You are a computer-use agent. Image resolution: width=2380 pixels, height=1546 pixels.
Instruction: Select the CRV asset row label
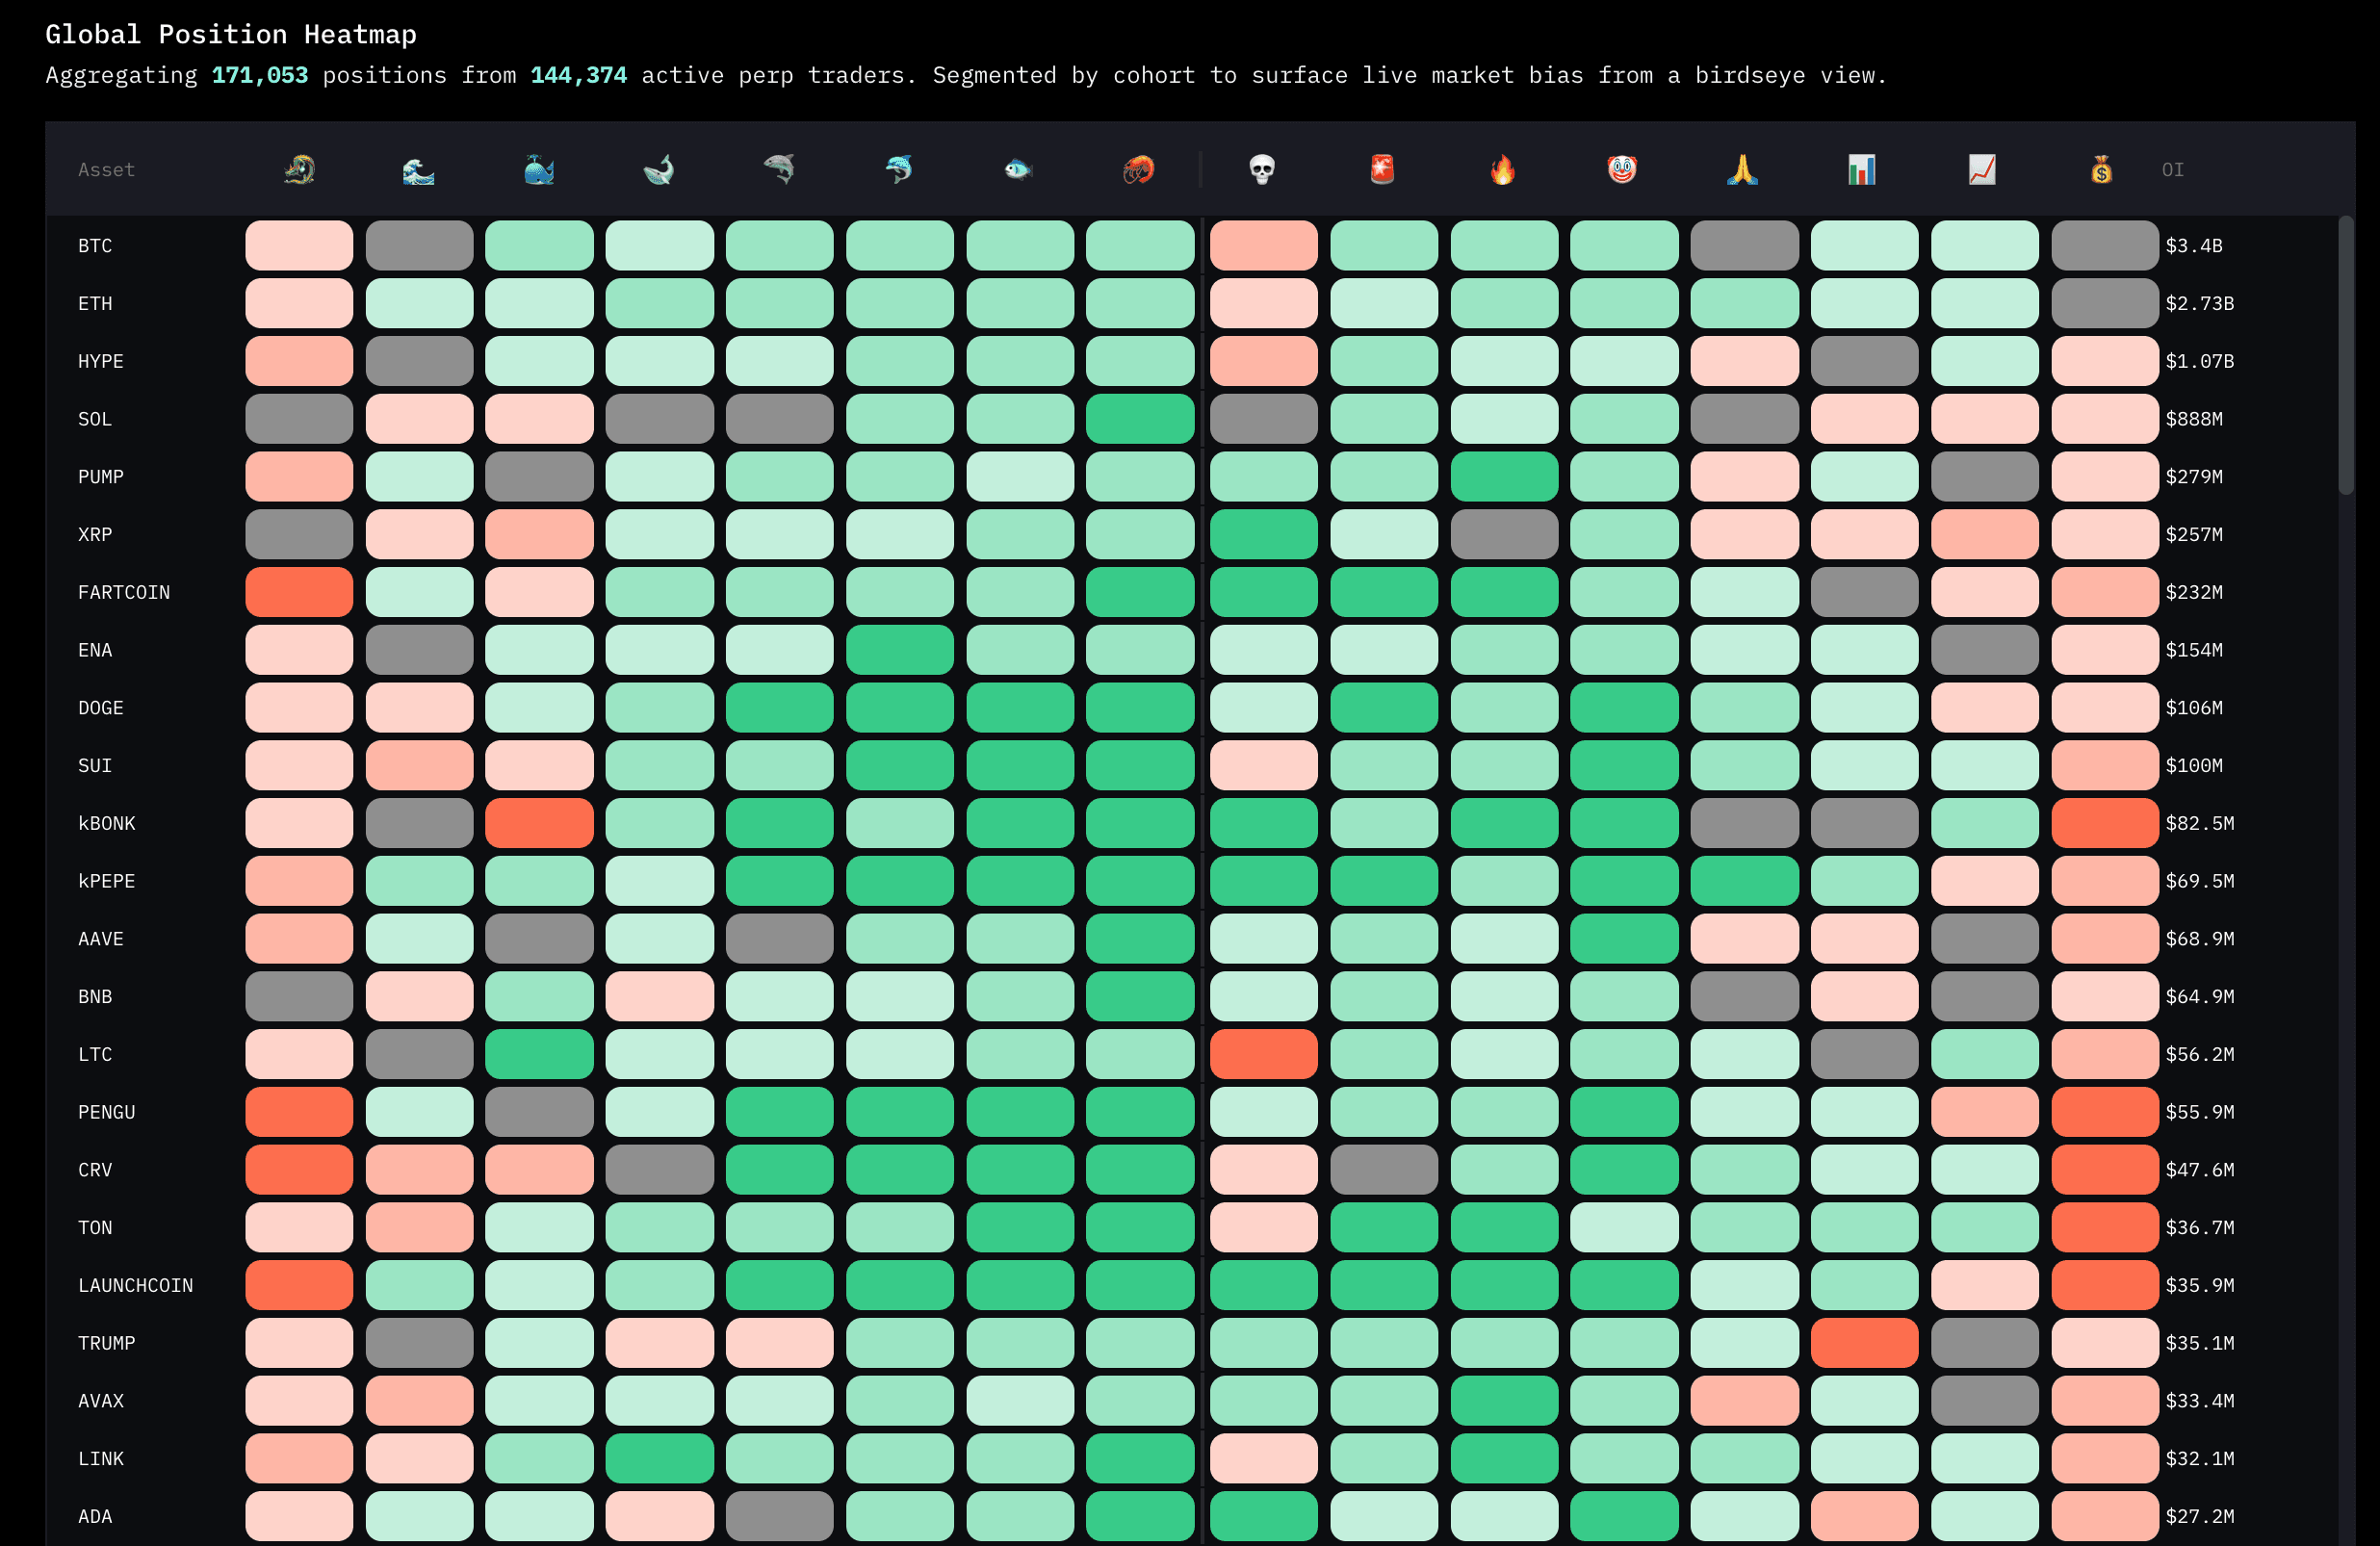point(95,1170)
